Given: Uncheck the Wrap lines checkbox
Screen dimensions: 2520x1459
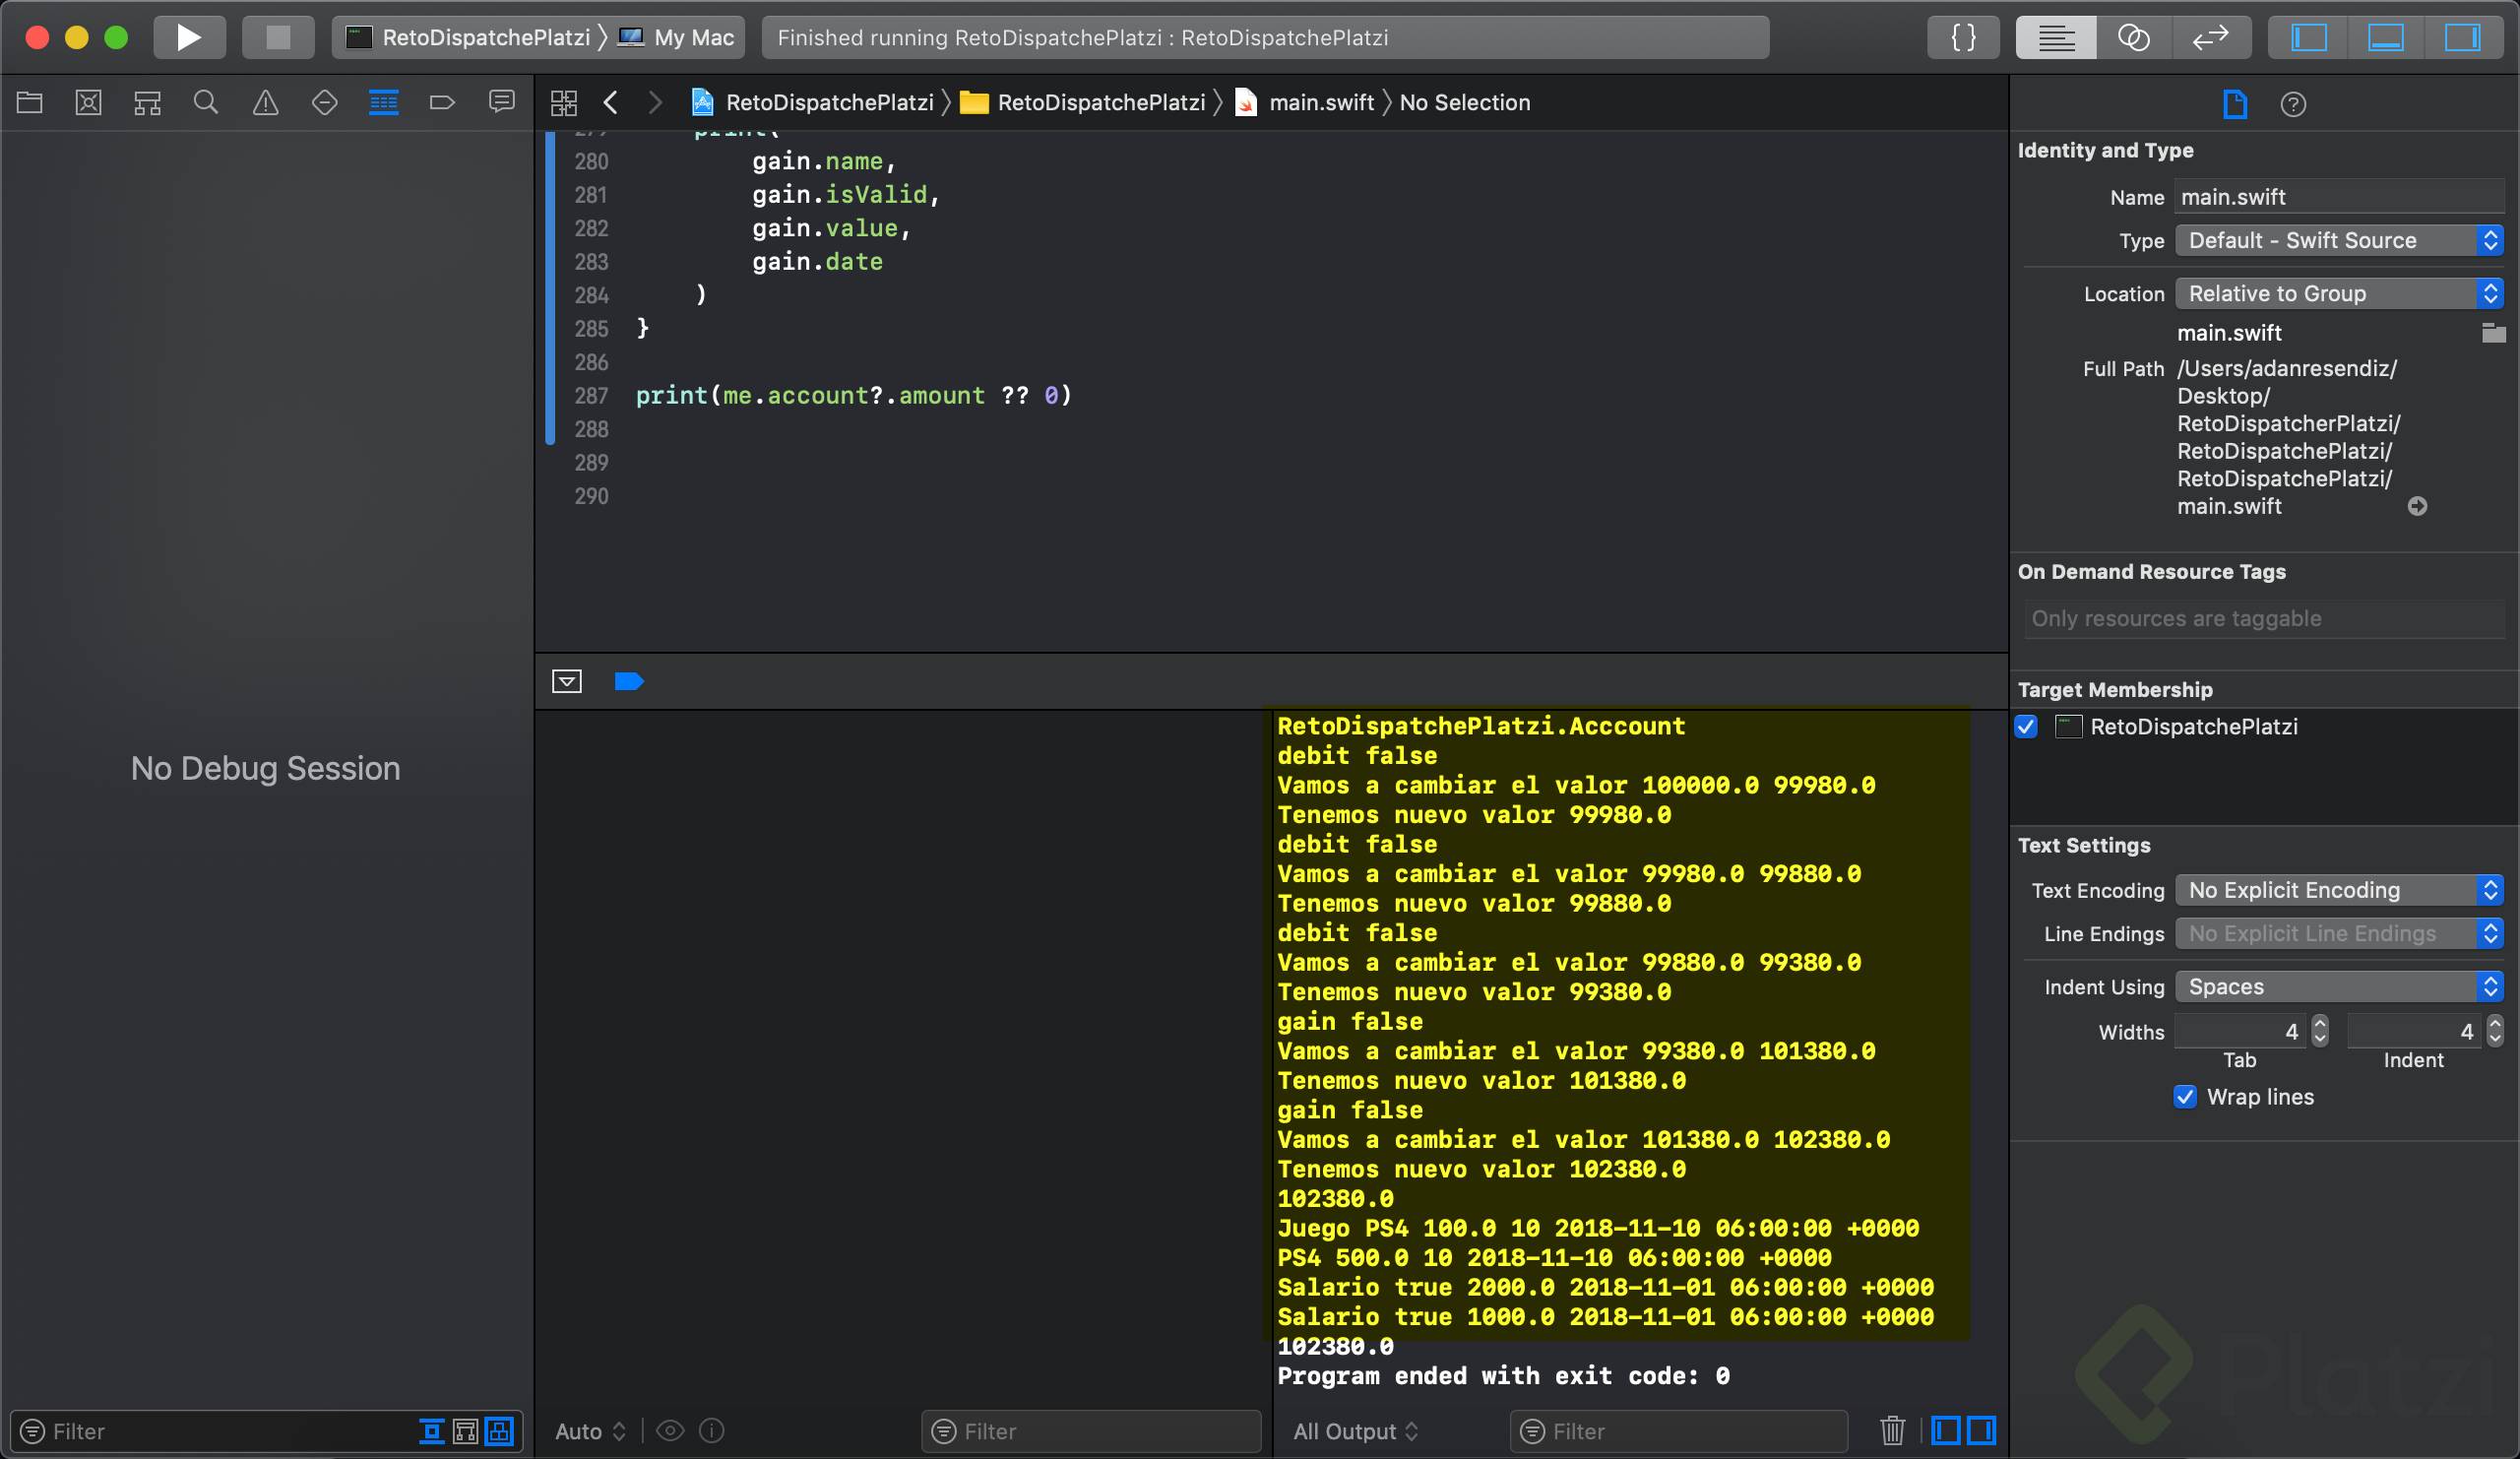Looking at the screenshot, I should (x=2185, y=1097).
